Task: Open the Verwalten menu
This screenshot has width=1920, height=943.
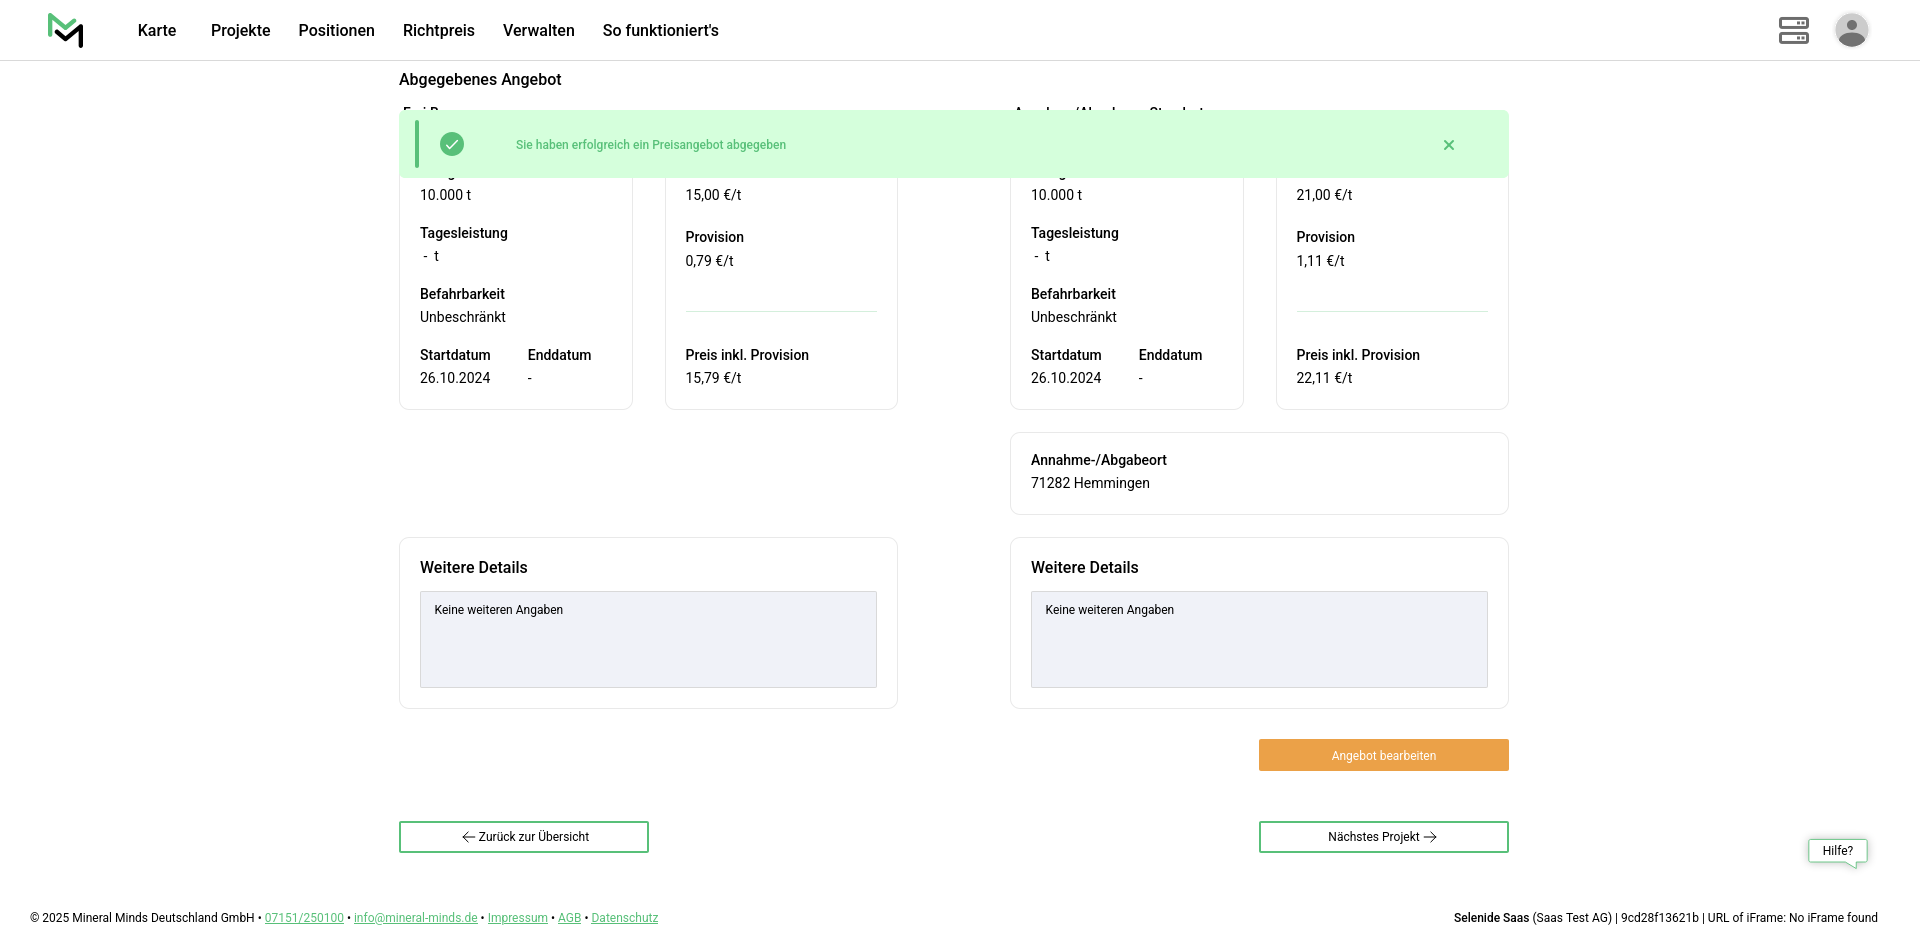Action: coord(538,30)
